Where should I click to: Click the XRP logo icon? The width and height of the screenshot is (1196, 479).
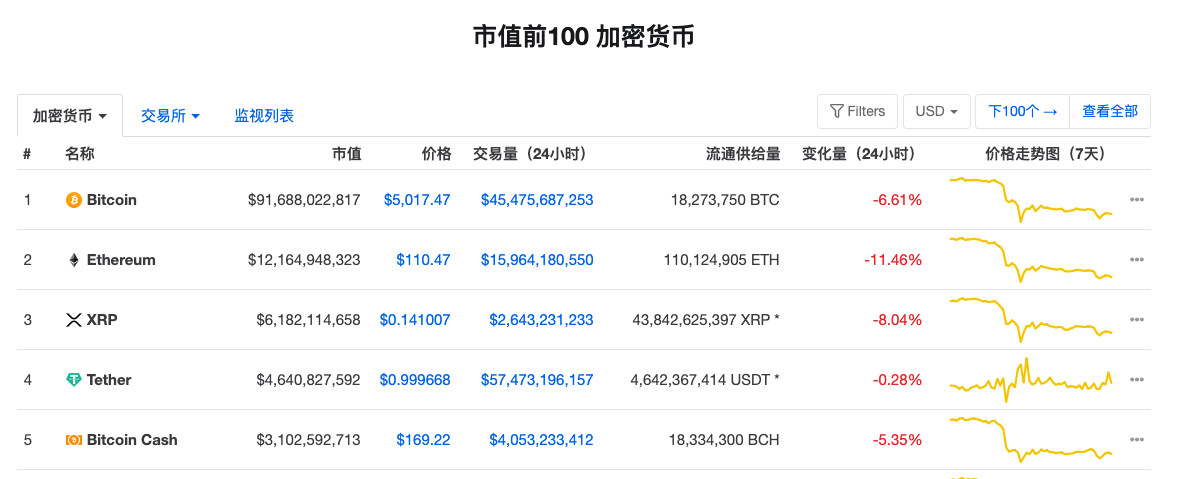tap(74, 320)
